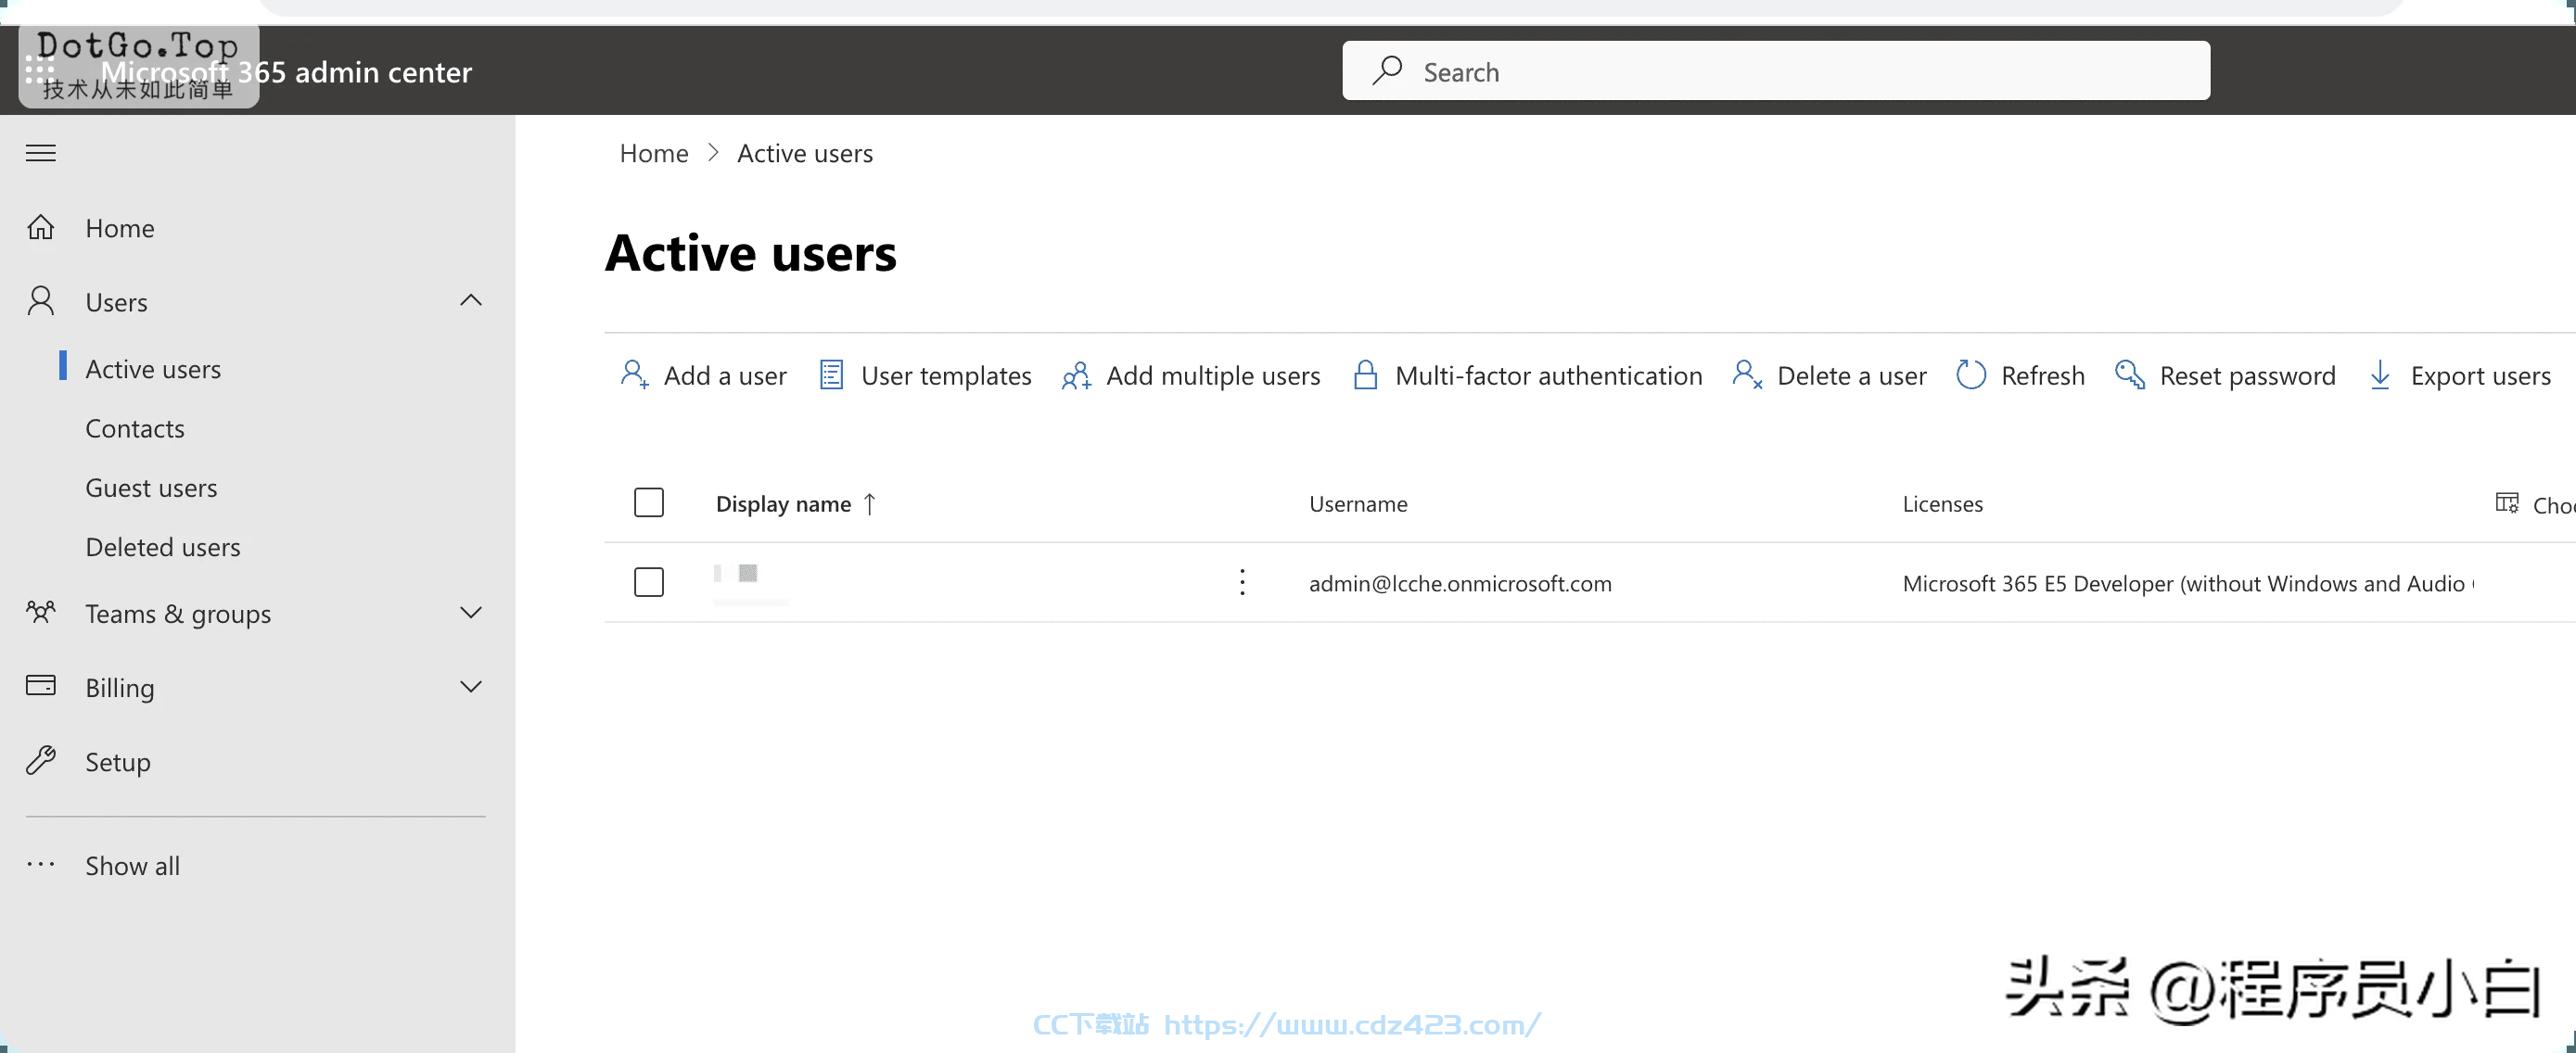Click Active users breadcrumb

(805, 153)
